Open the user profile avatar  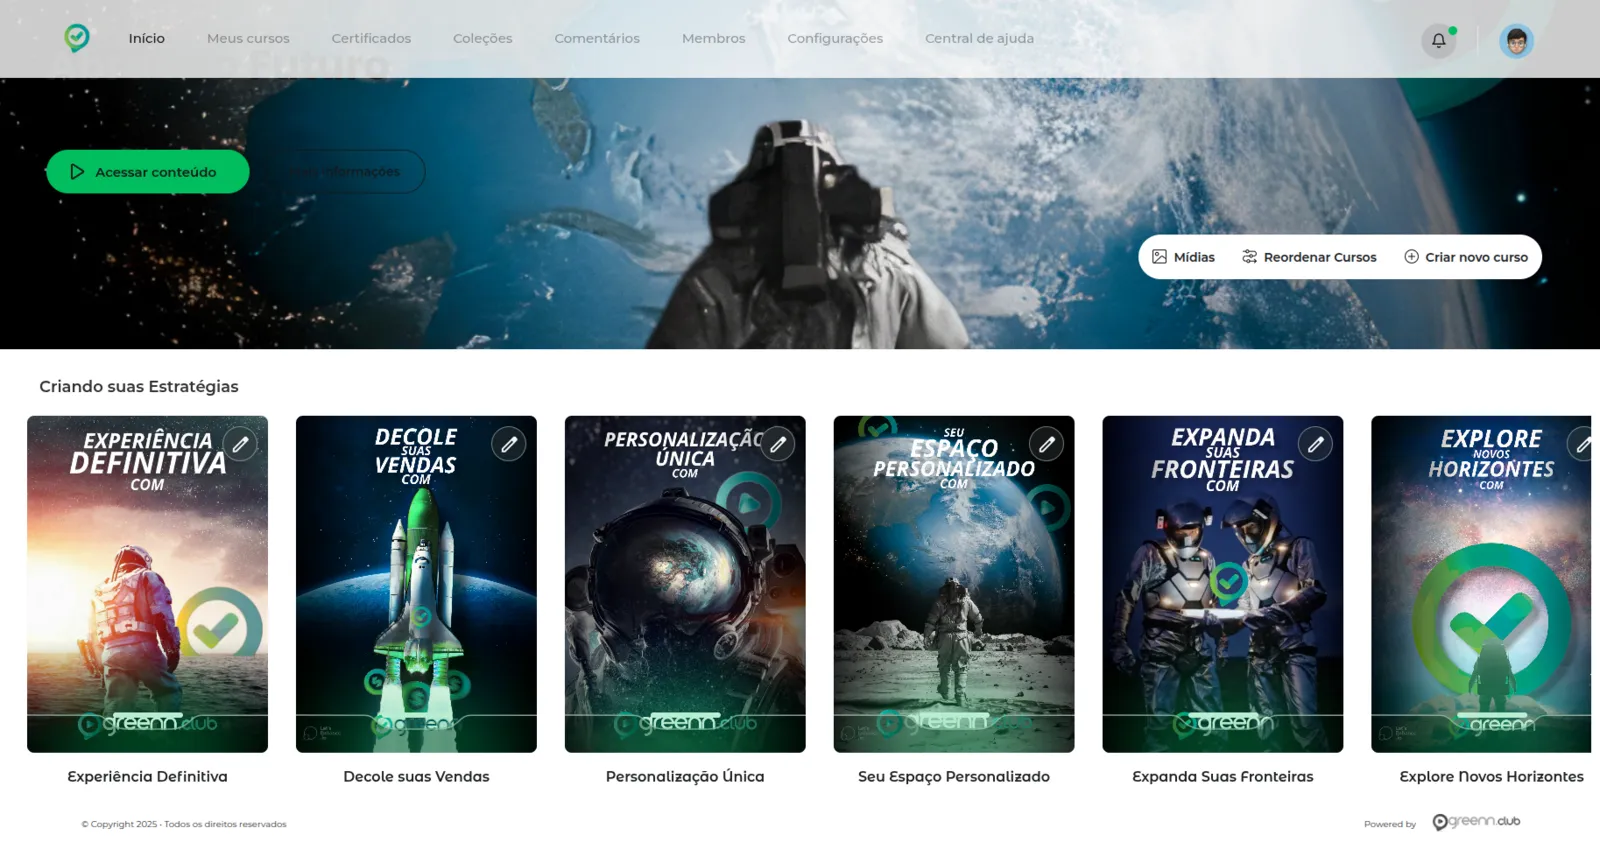(x=1516, y=41)
